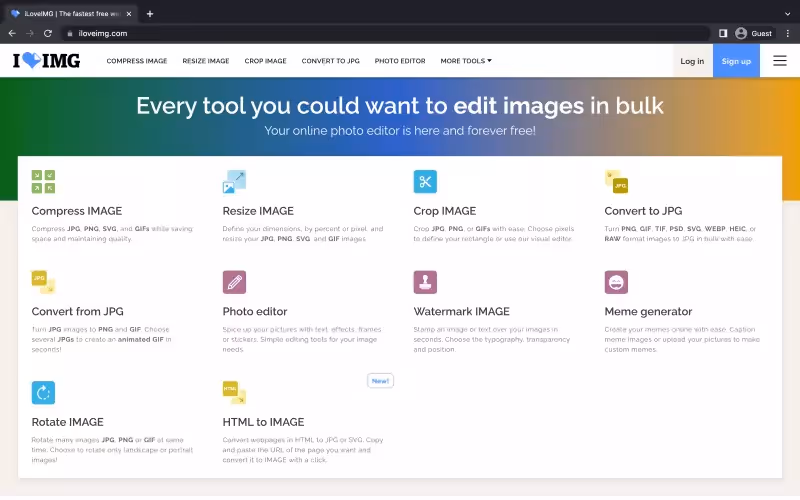Image resolution: width=800 pixels, height=500 pixels.
Task: Open RESIZE IMAGE in the nav bar
Action: click(x=206, y=61)
